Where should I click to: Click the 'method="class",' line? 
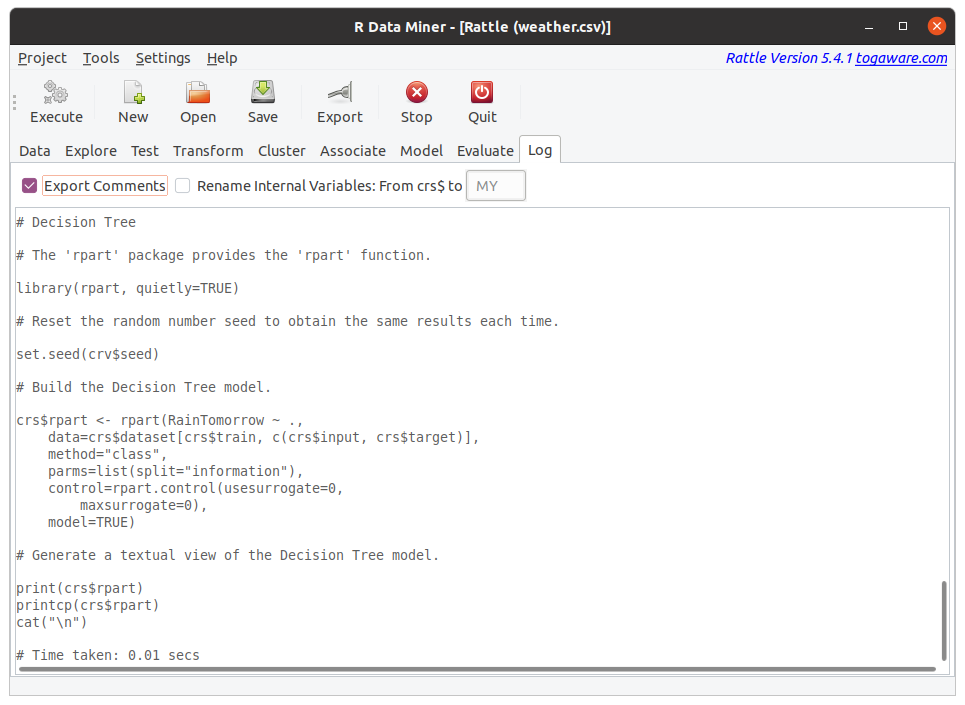(x=108, y=454)
